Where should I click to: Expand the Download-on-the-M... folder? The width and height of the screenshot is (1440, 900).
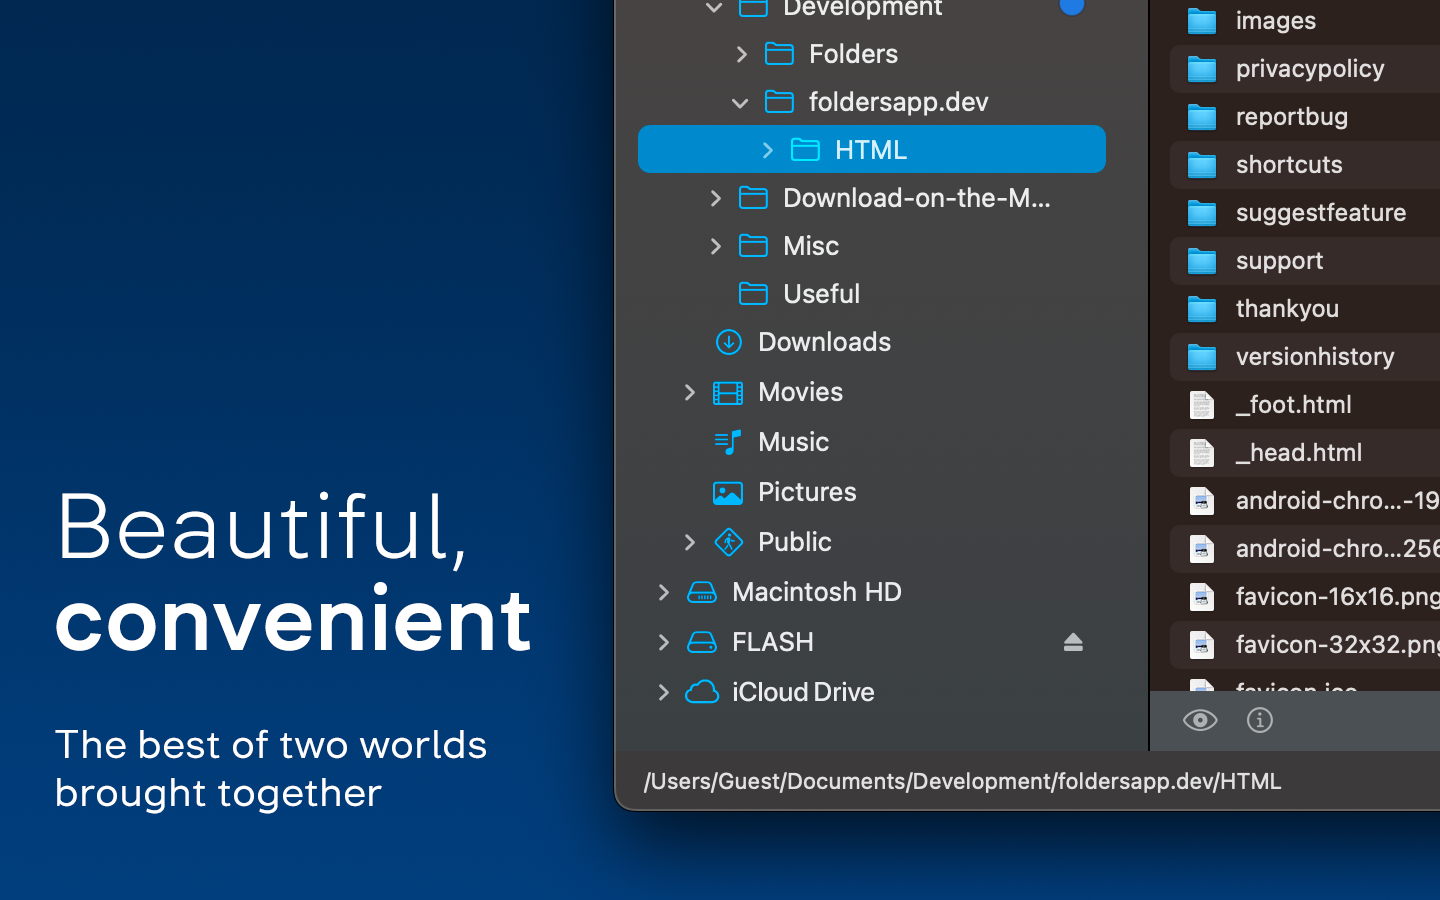[x=715, y=198]
